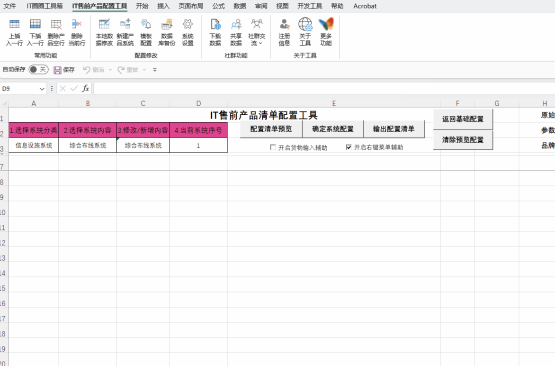
Task: Select the 3.修改/新增内容 header cell
Action: (x=143, y=130)
